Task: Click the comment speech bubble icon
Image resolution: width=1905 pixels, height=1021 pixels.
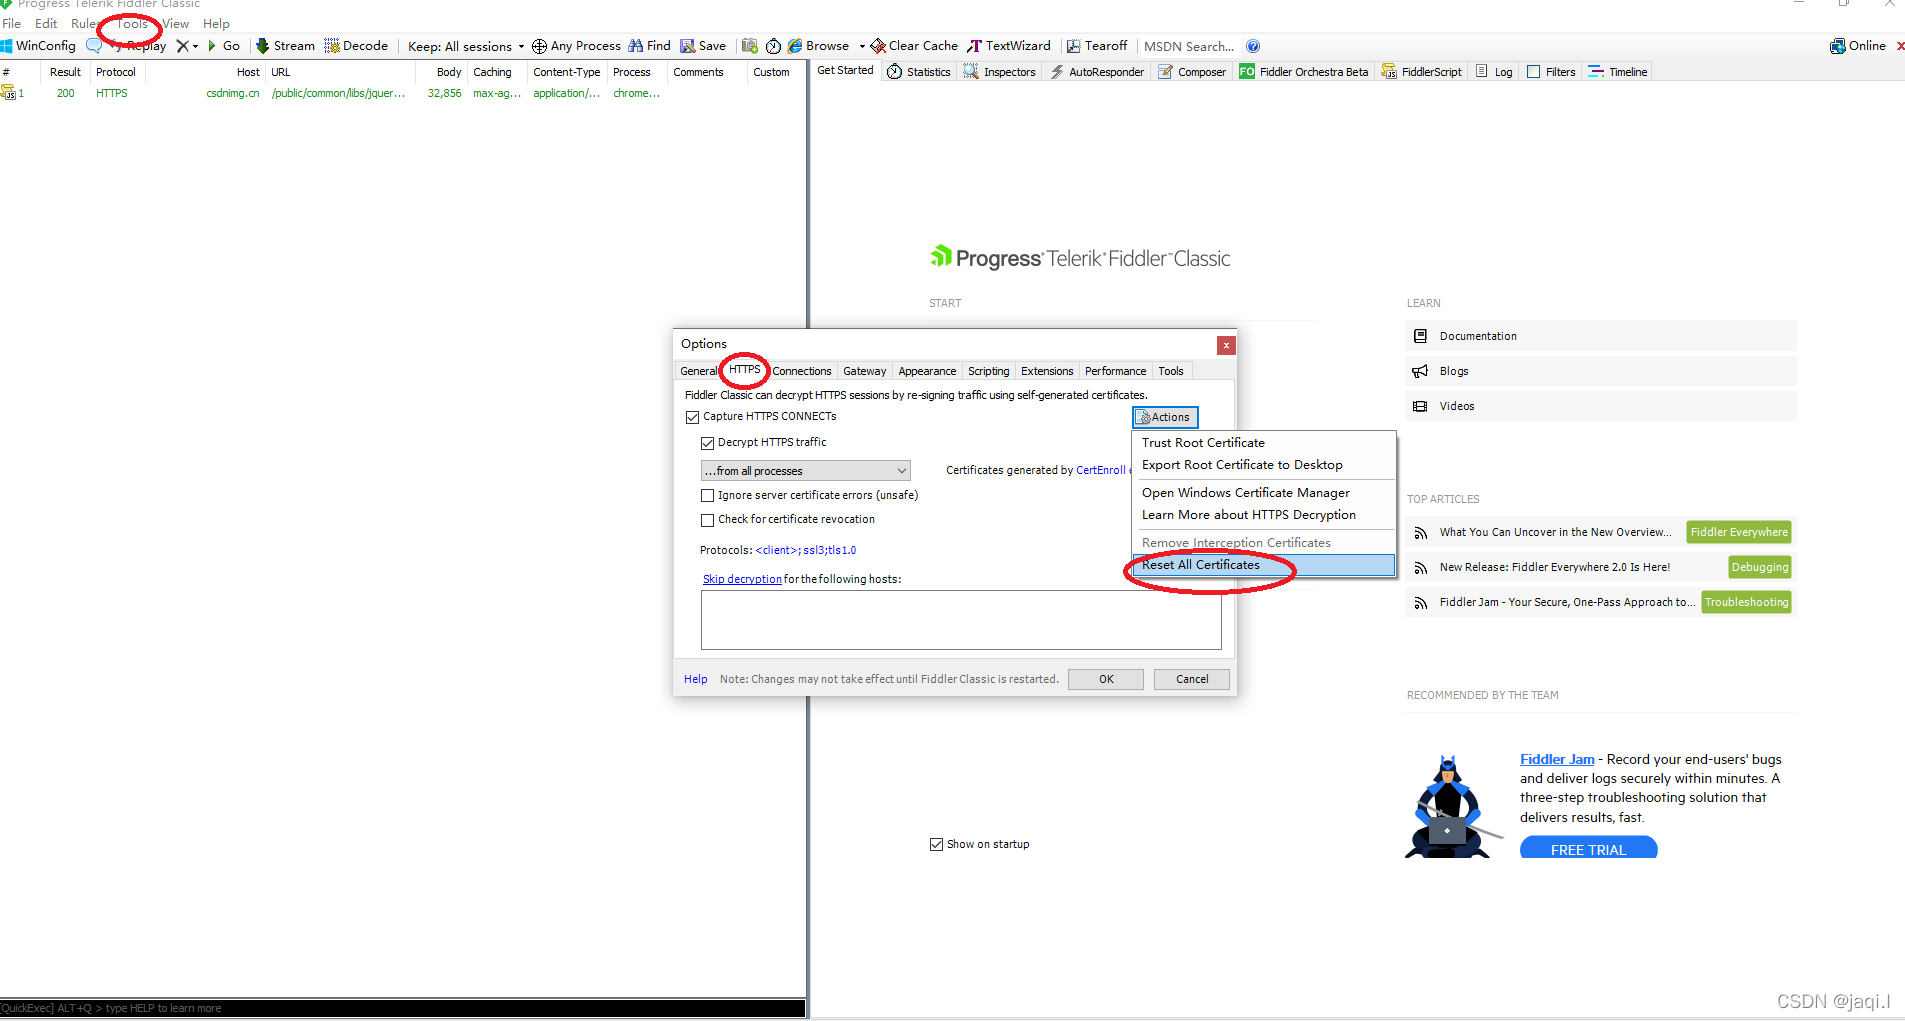Action: point(94,46)
